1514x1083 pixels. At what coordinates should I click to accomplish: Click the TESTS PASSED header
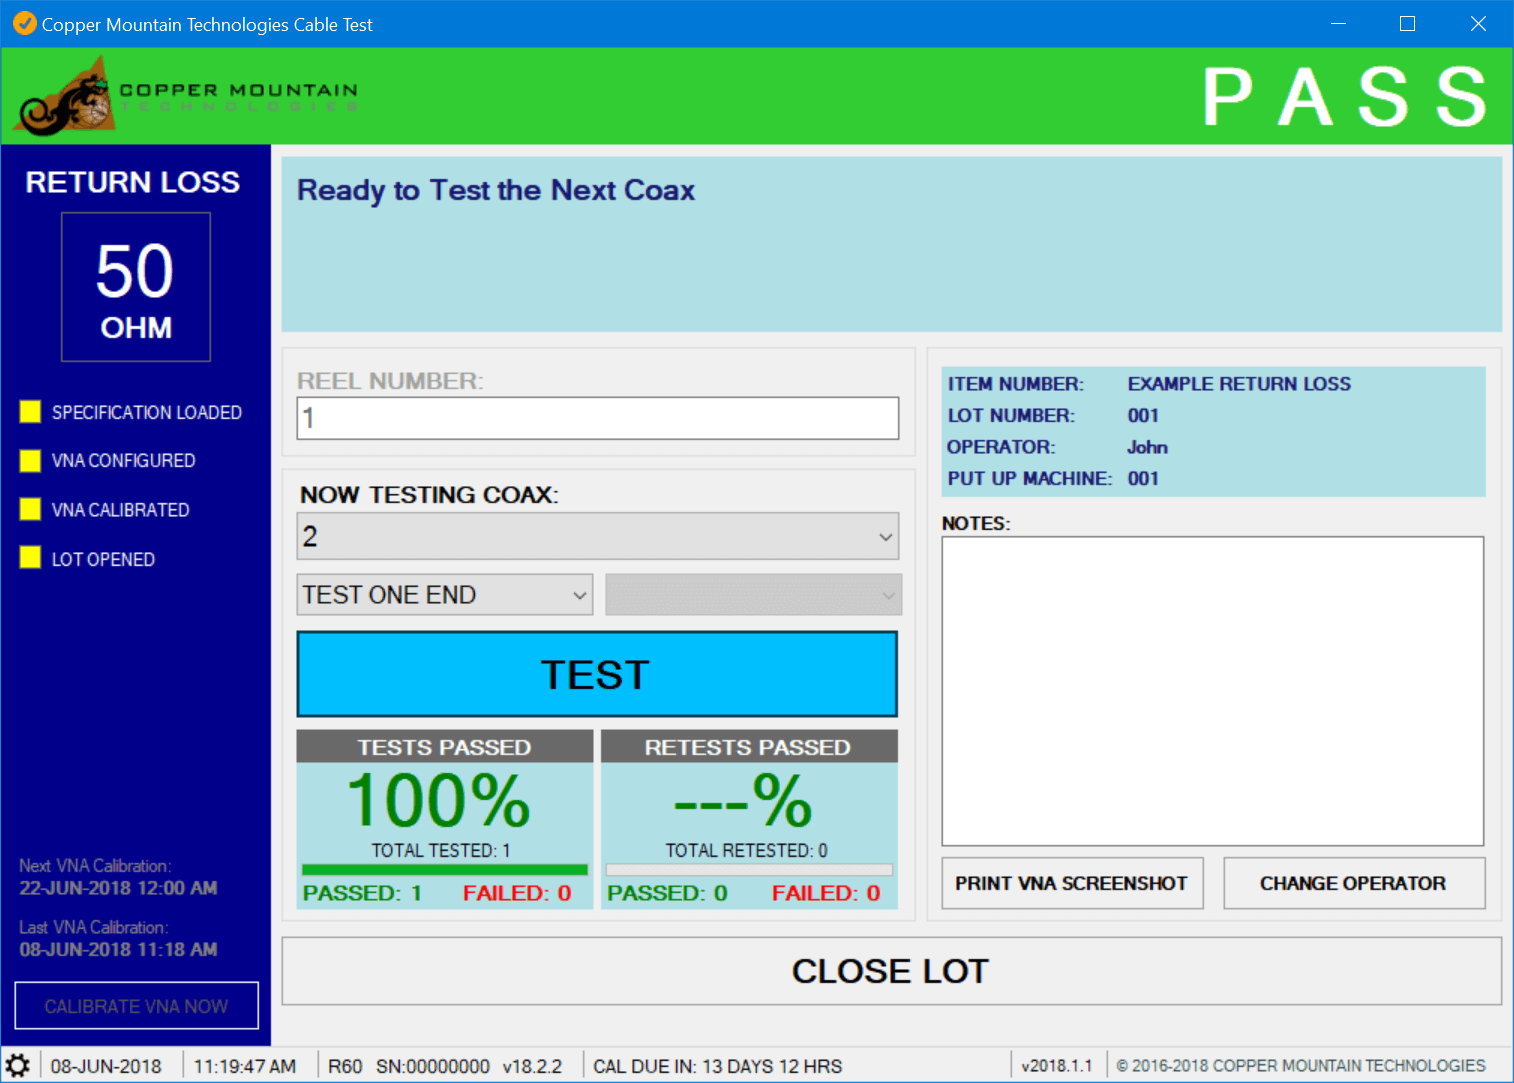pos(445,747)
